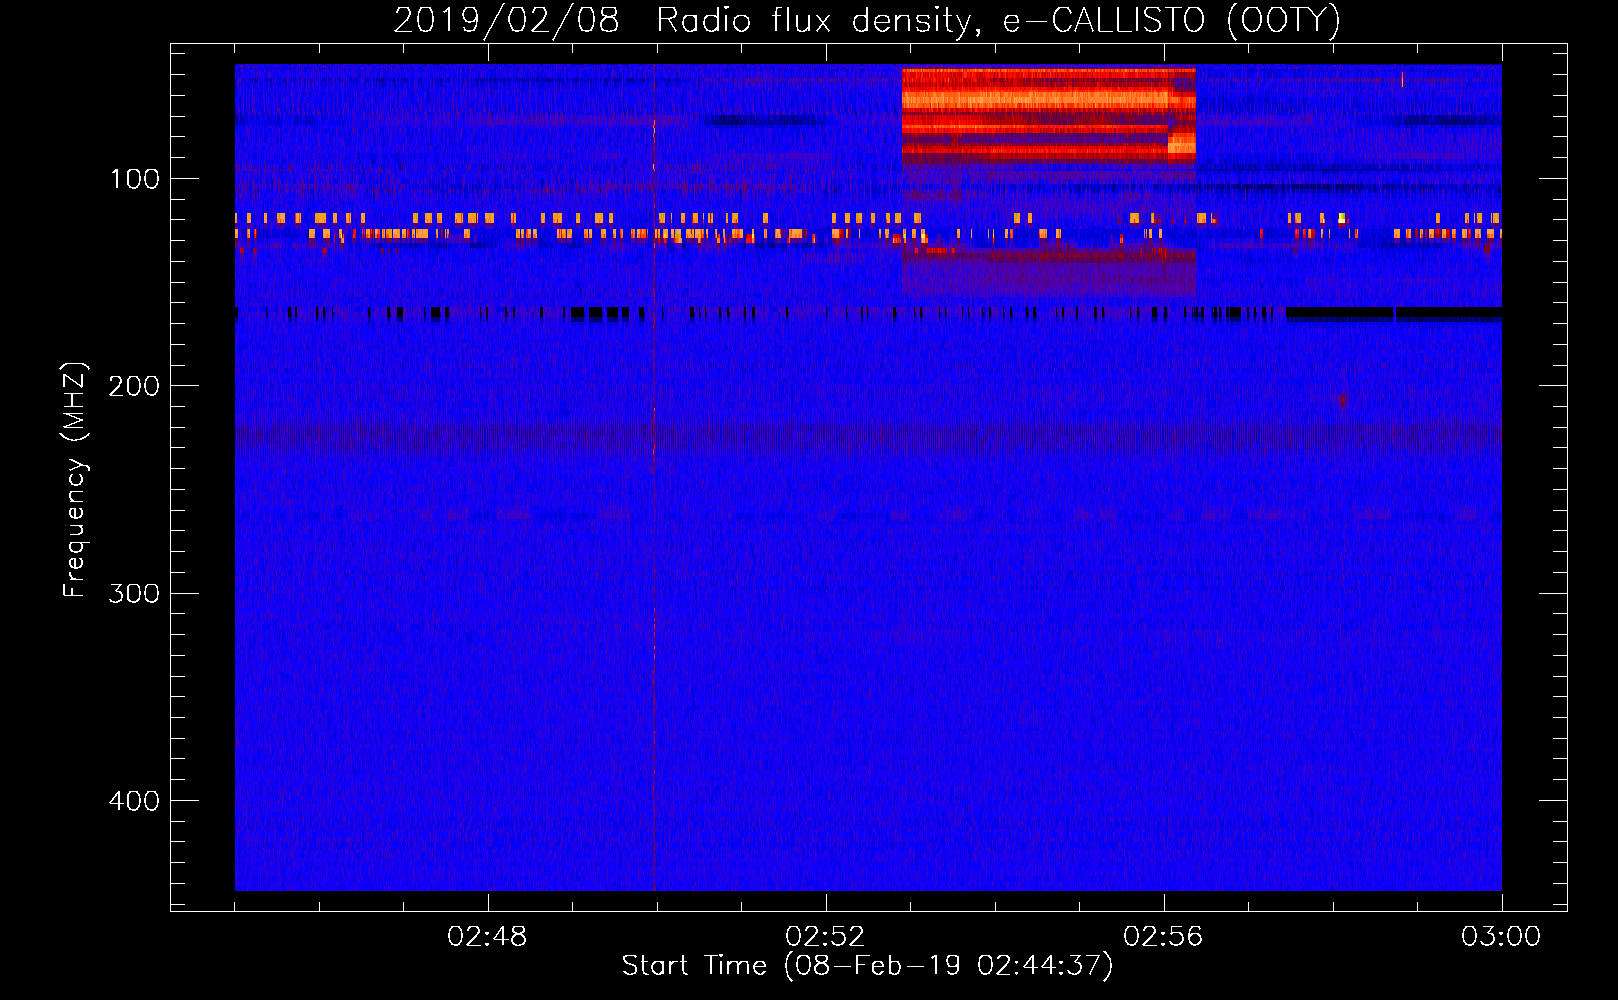Click the 02:52 time tick label
1618x1000 pixels.
(825, 937)
